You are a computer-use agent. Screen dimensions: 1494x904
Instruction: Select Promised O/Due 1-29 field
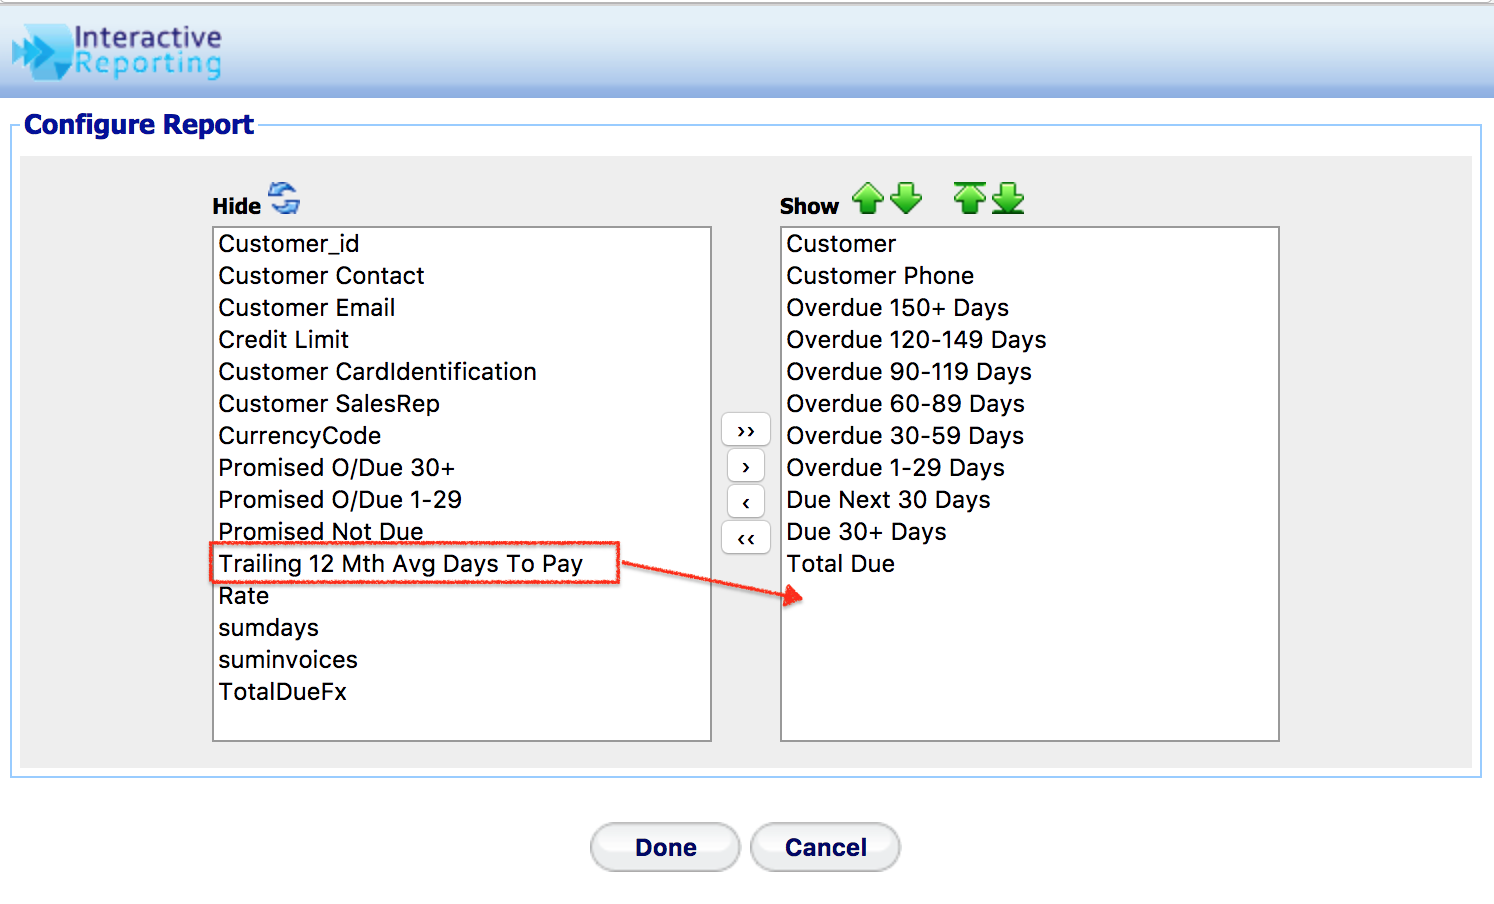(462, 500)
